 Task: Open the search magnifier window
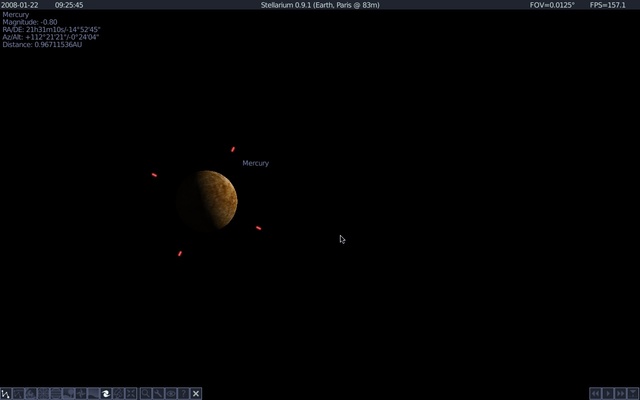tap(146, 393)
